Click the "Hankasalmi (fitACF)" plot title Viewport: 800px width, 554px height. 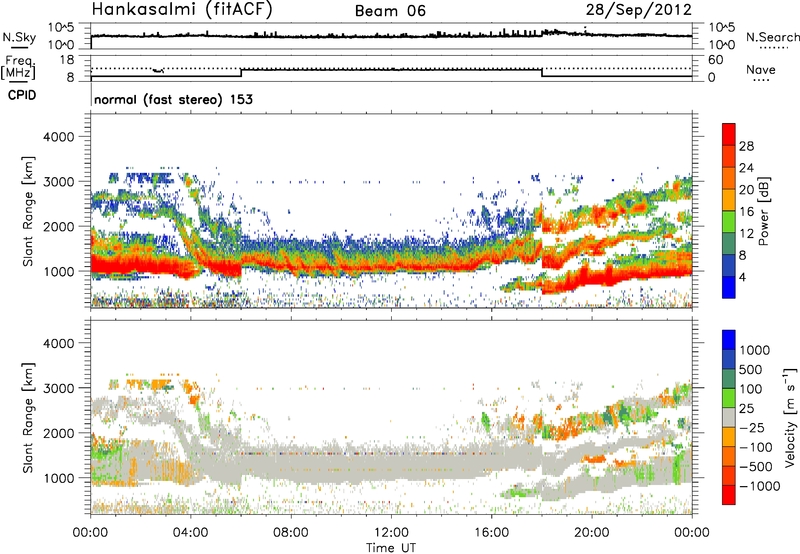point(182,9)
